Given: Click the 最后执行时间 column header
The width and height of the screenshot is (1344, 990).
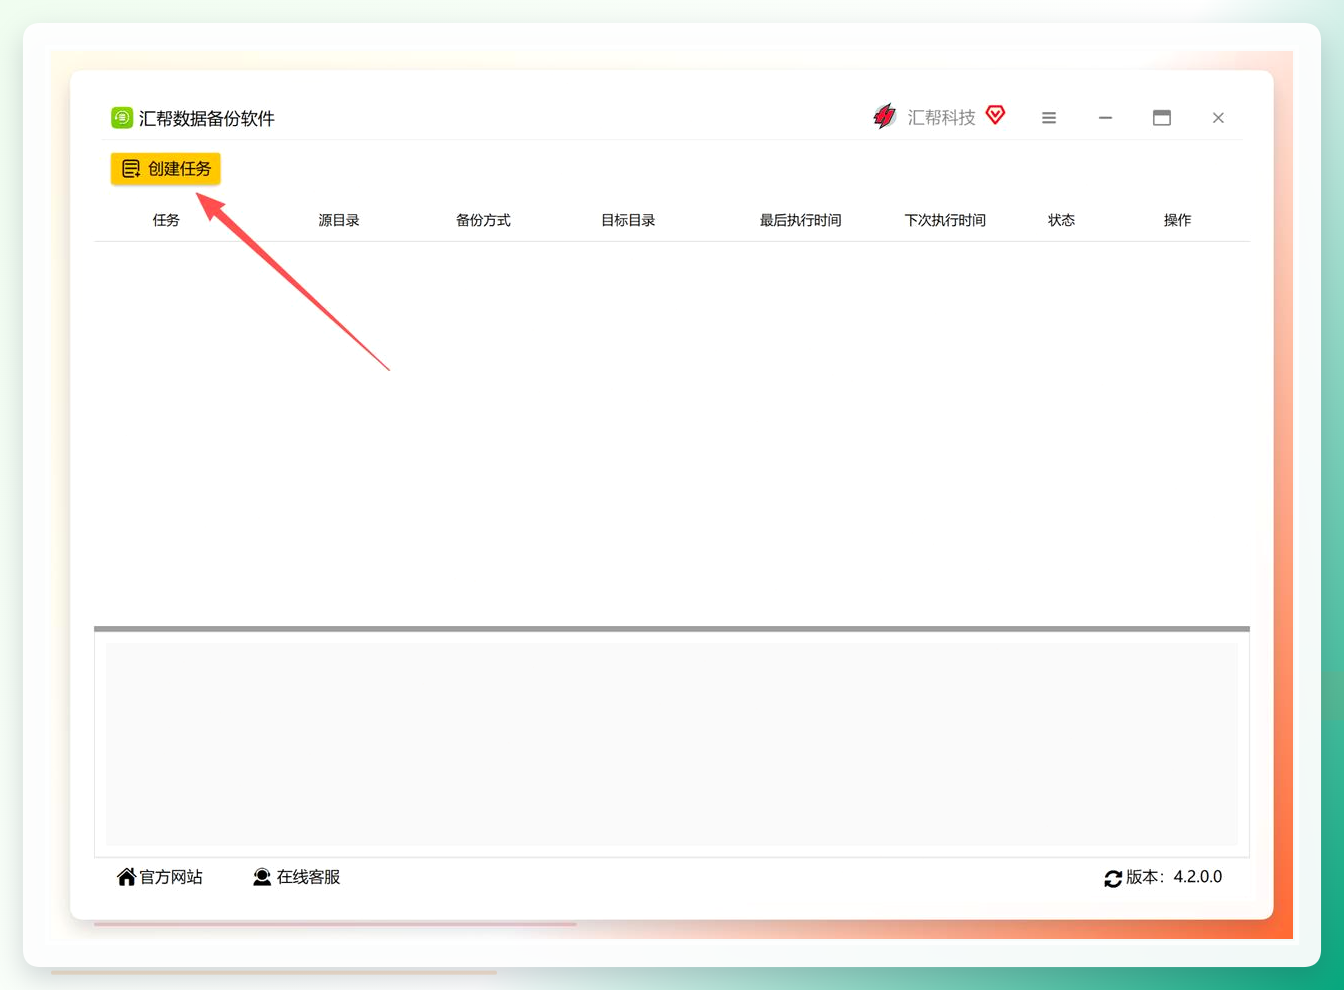Looking at the screenshot, I should (800, 220).
